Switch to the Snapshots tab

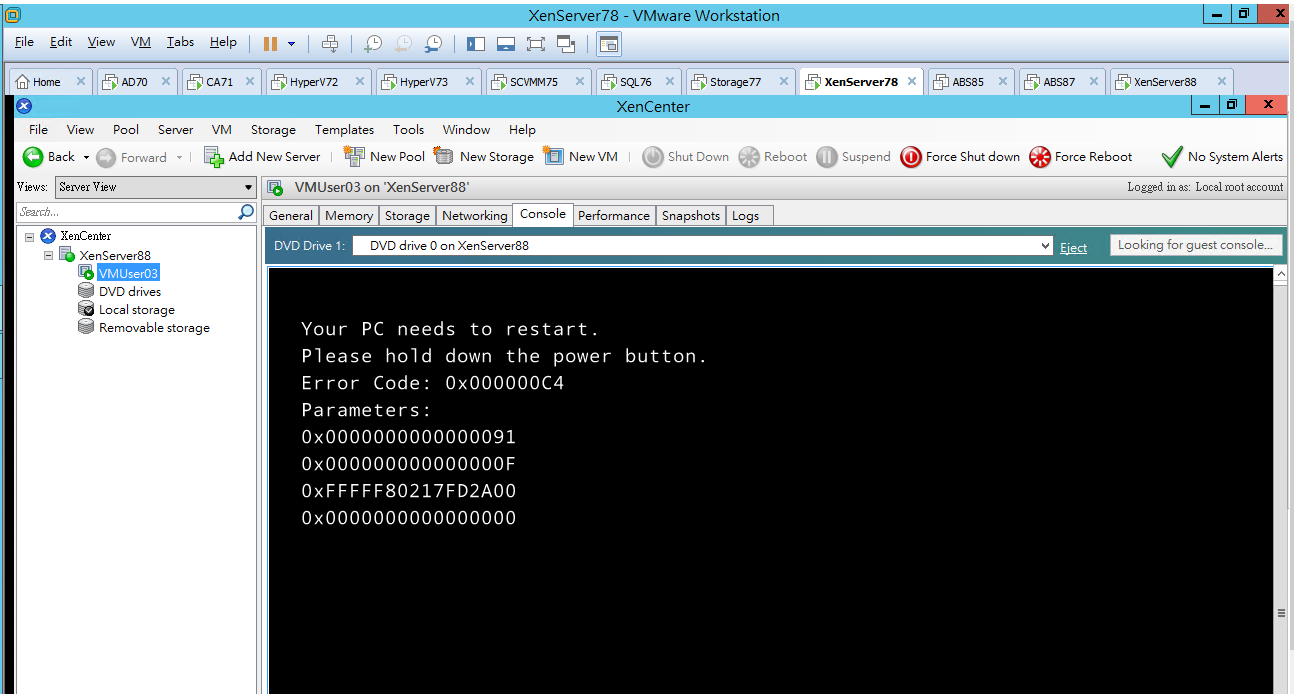(x=691, y=216)
